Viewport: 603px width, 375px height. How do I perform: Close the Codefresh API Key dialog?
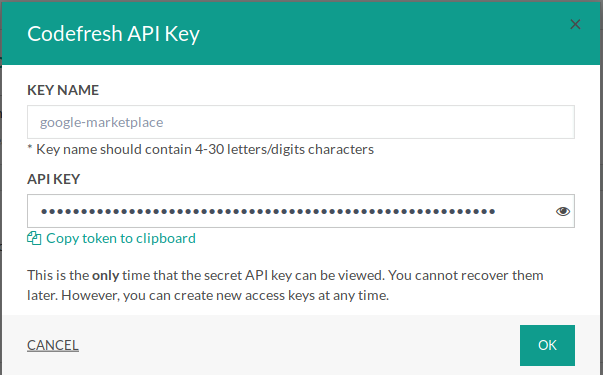[575, 24]
